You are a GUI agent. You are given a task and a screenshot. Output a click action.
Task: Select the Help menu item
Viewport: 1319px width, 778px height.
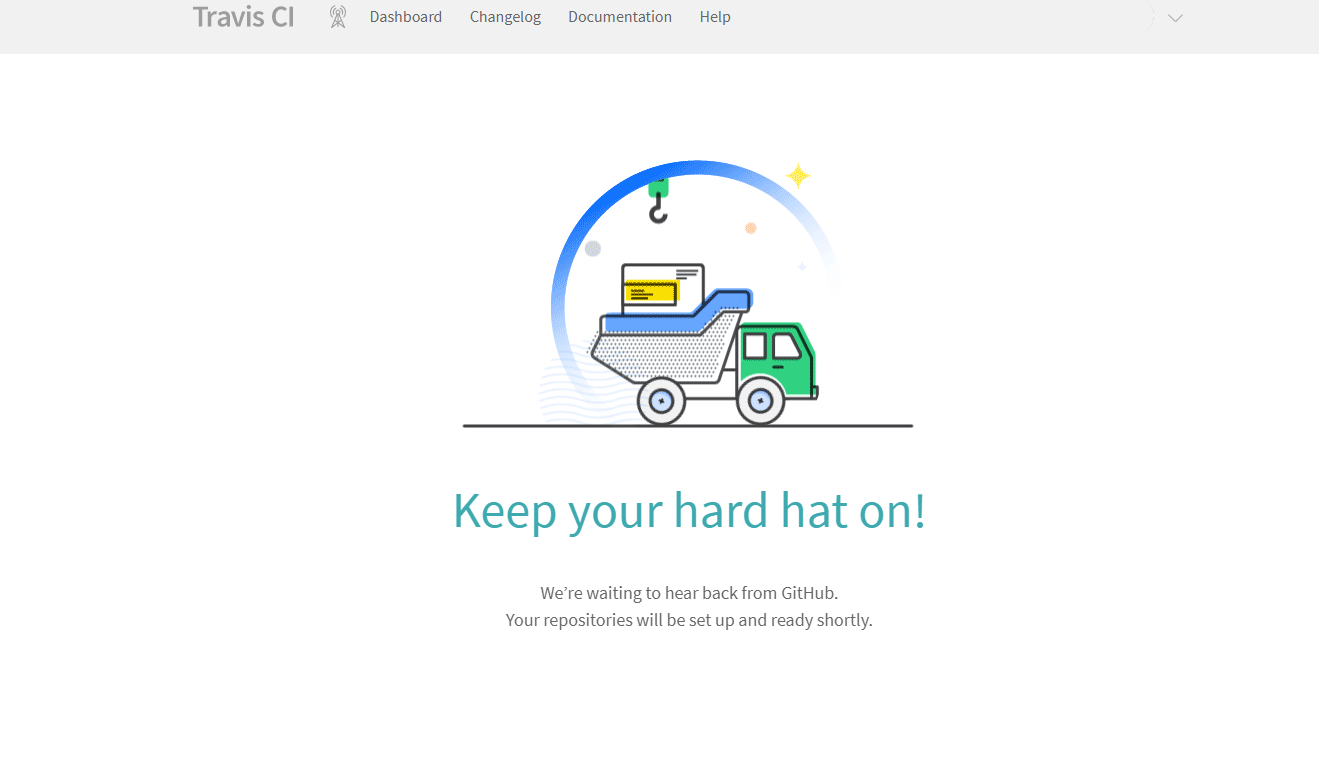point(715,17)
